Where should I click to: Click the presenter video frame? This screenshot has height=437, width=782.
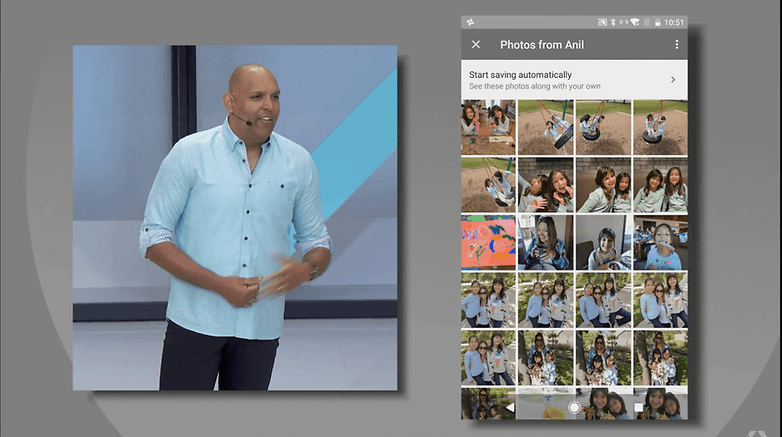235,218
